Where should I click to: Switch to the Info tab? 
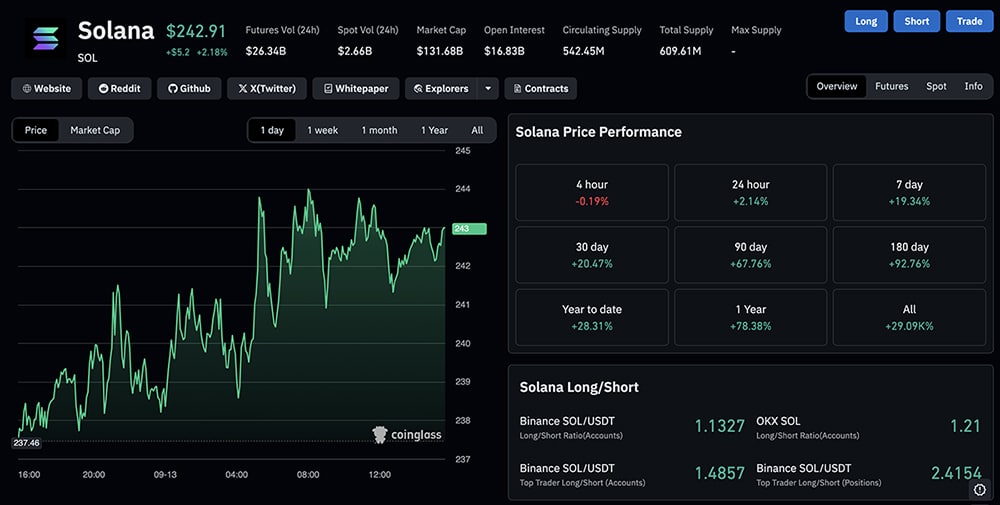click(x=973, y=86)
